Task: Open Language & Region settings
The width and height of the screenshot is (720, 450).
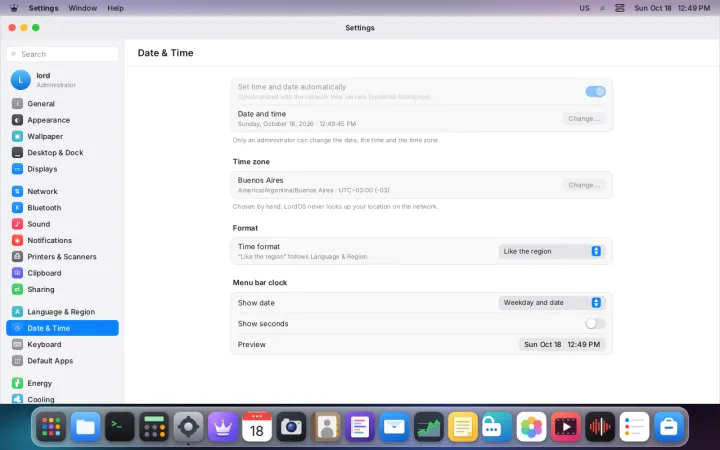Action: [62, 312]
